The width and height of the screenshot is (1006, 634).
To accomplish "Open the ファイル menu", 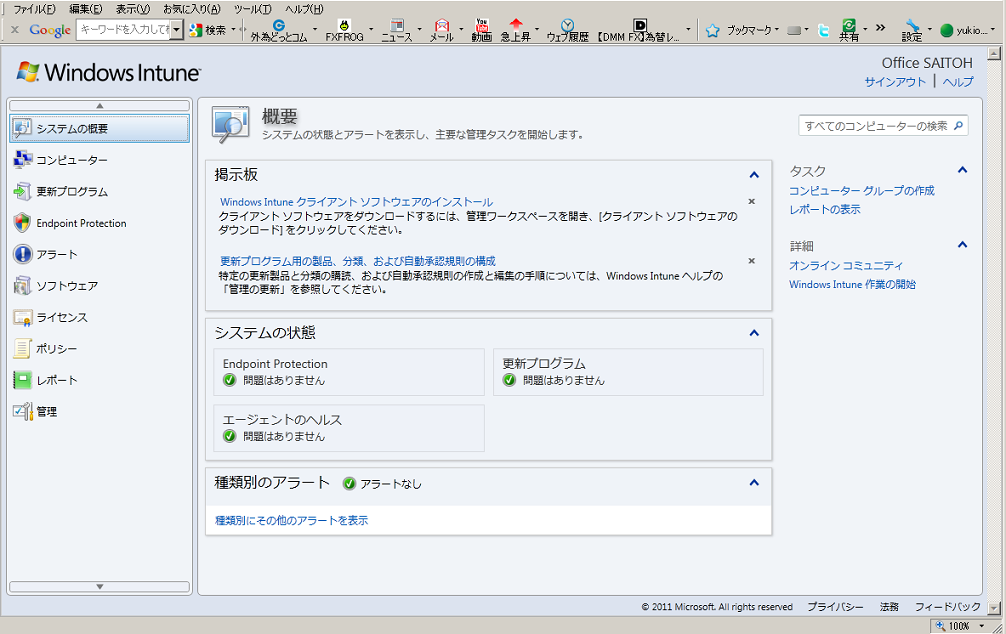I will coord(33,9).
